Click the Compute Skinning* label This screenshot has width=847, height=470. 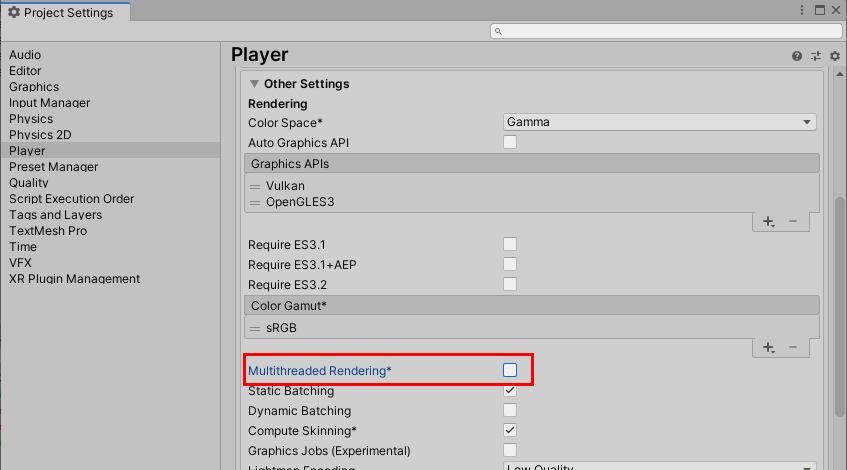302,431
